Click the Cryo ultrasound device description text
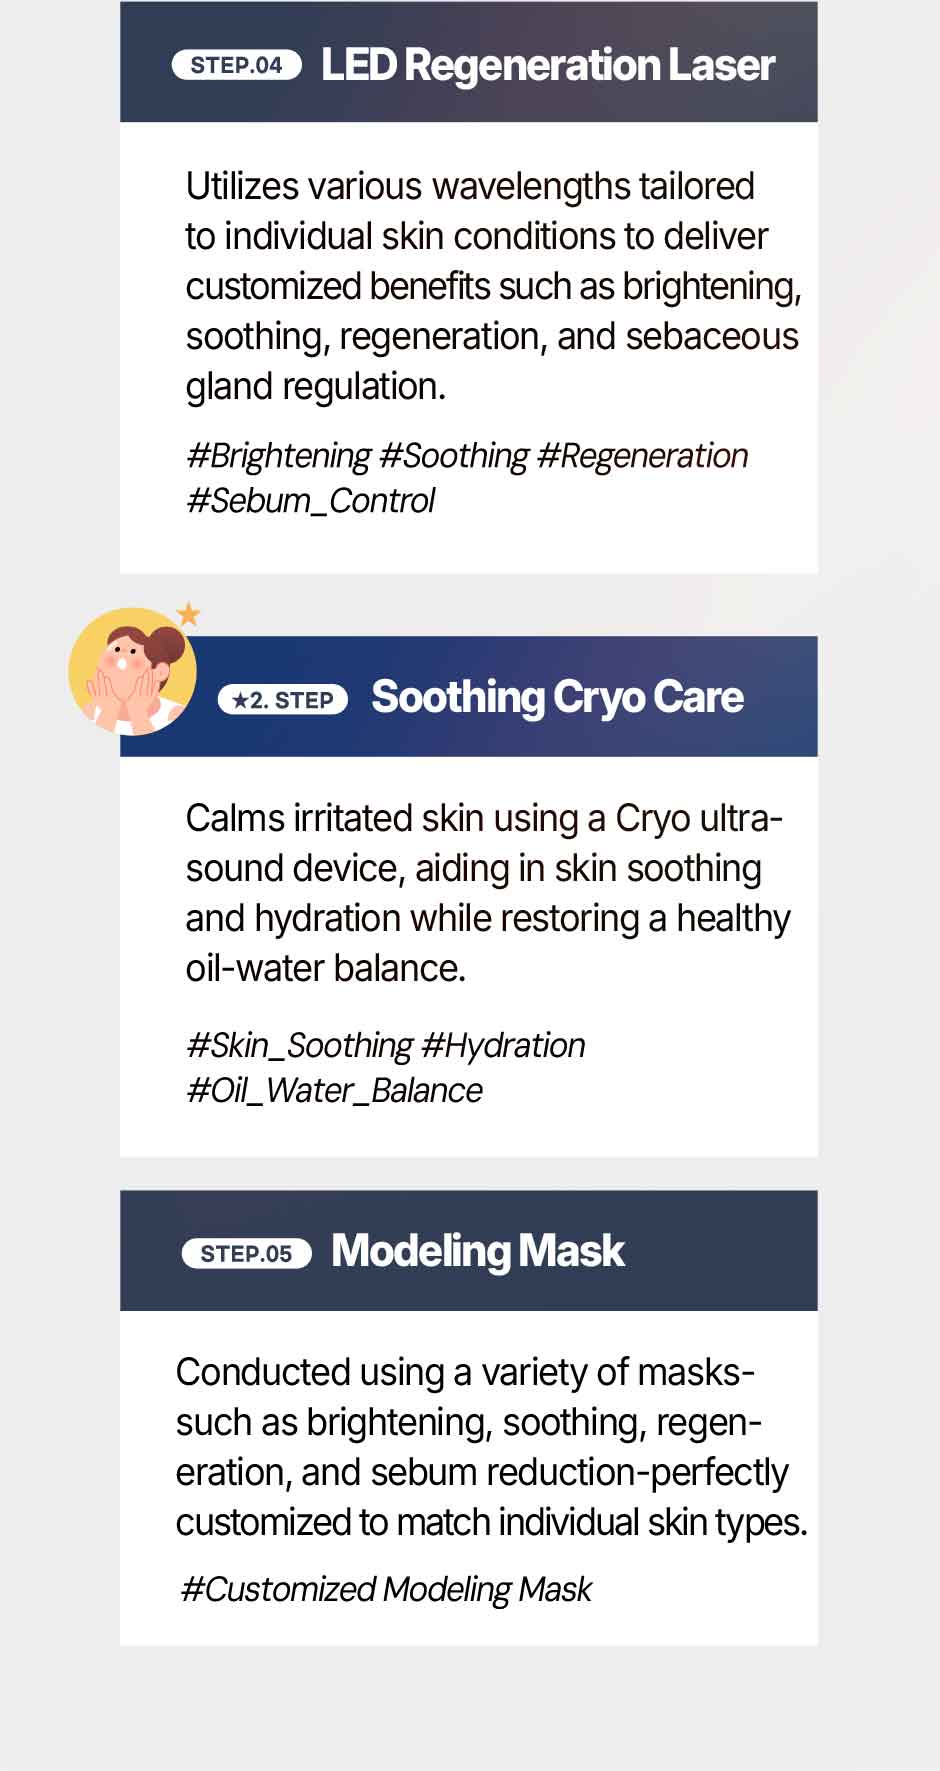The width and height of the screenshot is (940, 1771). 488,893
